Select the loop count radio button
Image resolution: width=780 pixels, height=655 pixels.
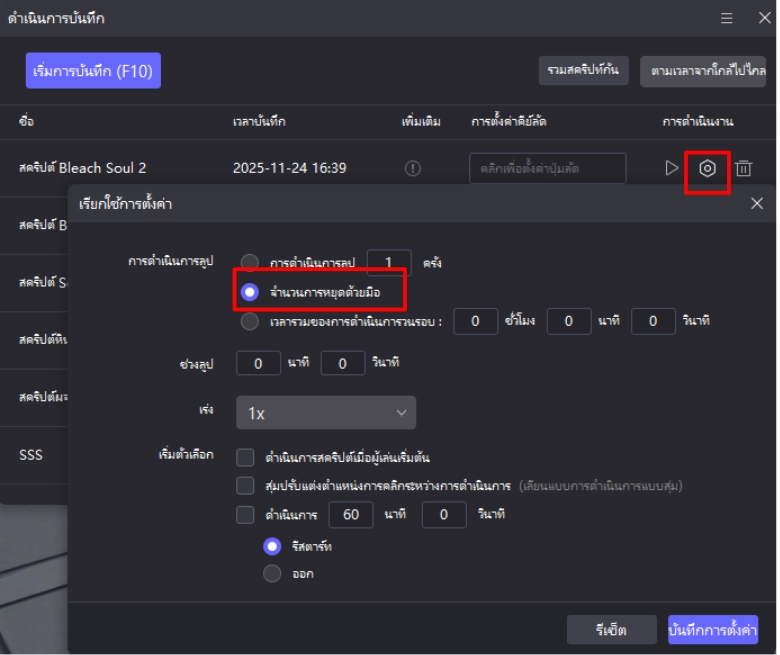tap(250, 263)
